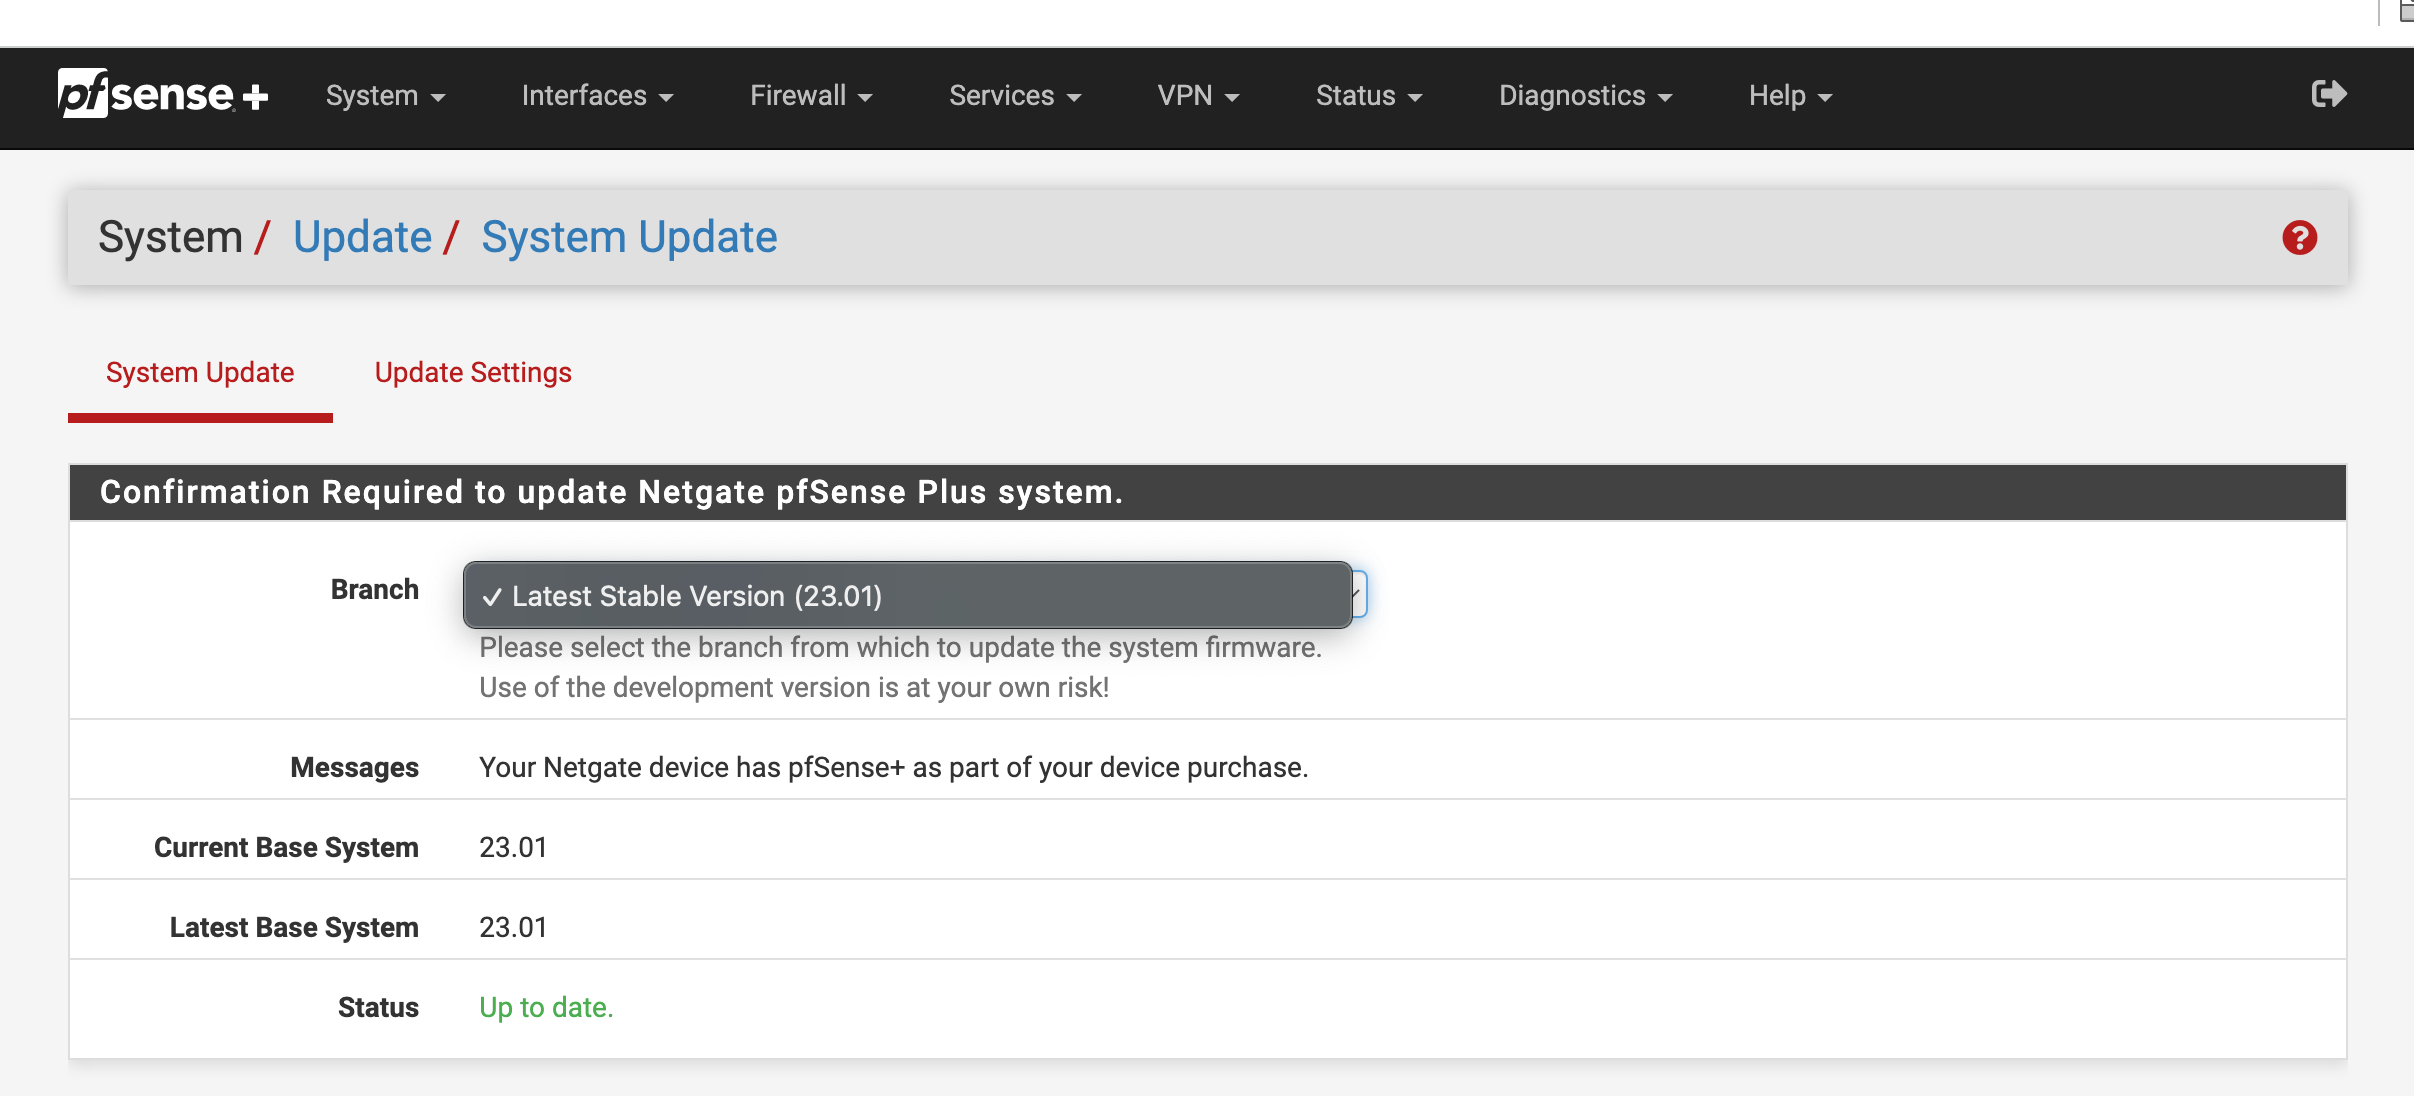The image size is (2414, 1096).
Task: Click the Current Base System value 23.01
Action: pyautogui.click(x=513, y=848)
